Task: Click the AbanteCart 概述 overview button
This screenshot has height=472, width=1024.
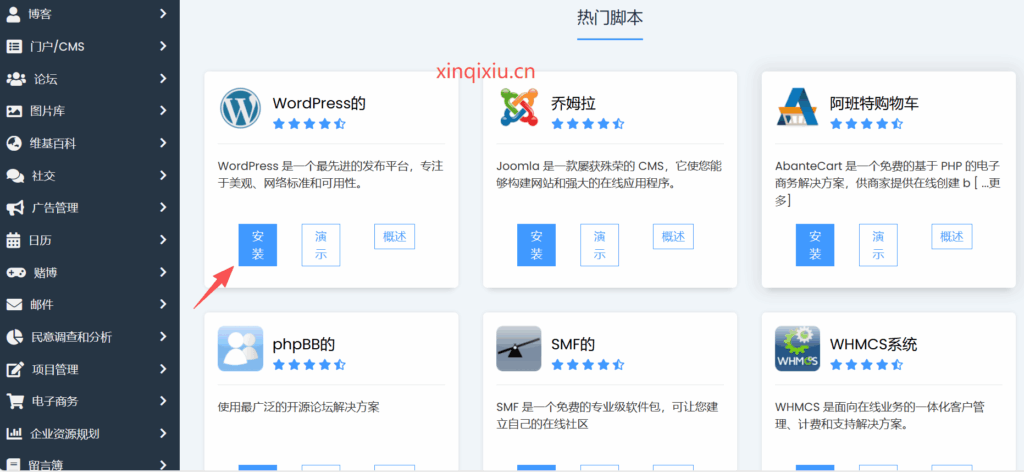Action: click(x=951, y=236)
